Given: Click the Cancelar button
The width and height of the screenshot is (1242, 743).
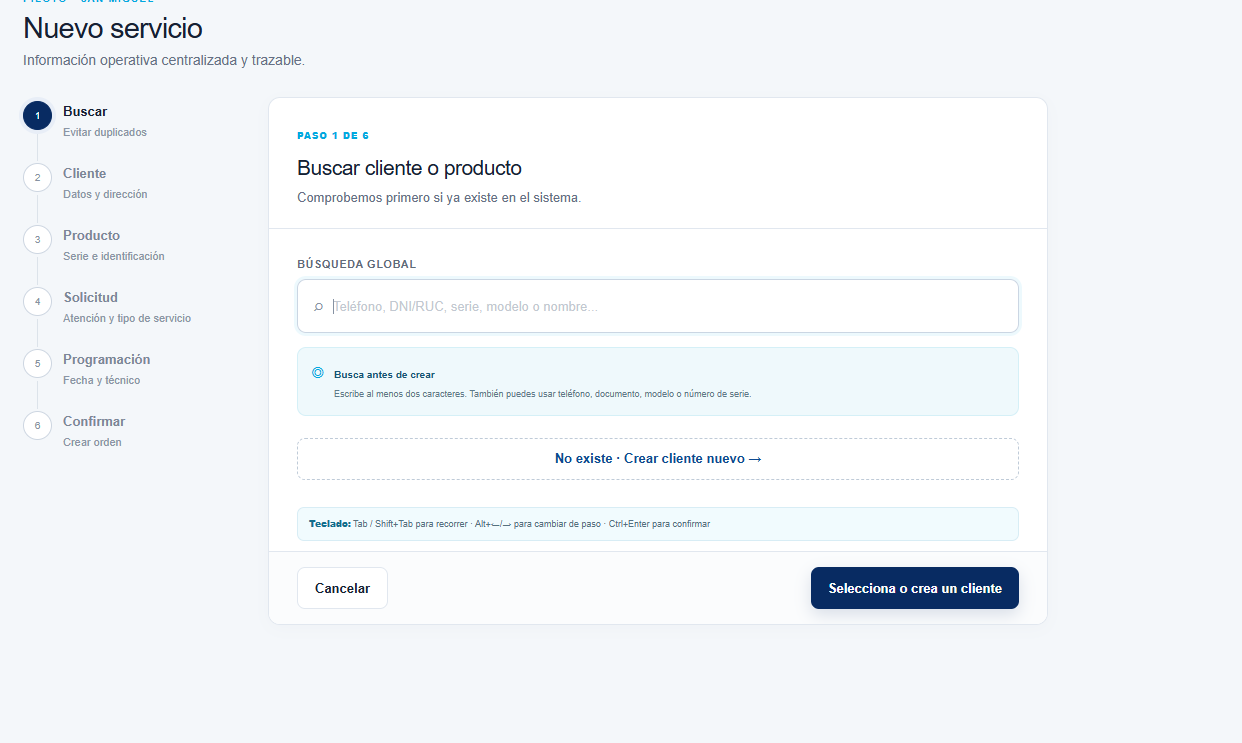Looking at the screenshot, I should [x=342, y=588].
